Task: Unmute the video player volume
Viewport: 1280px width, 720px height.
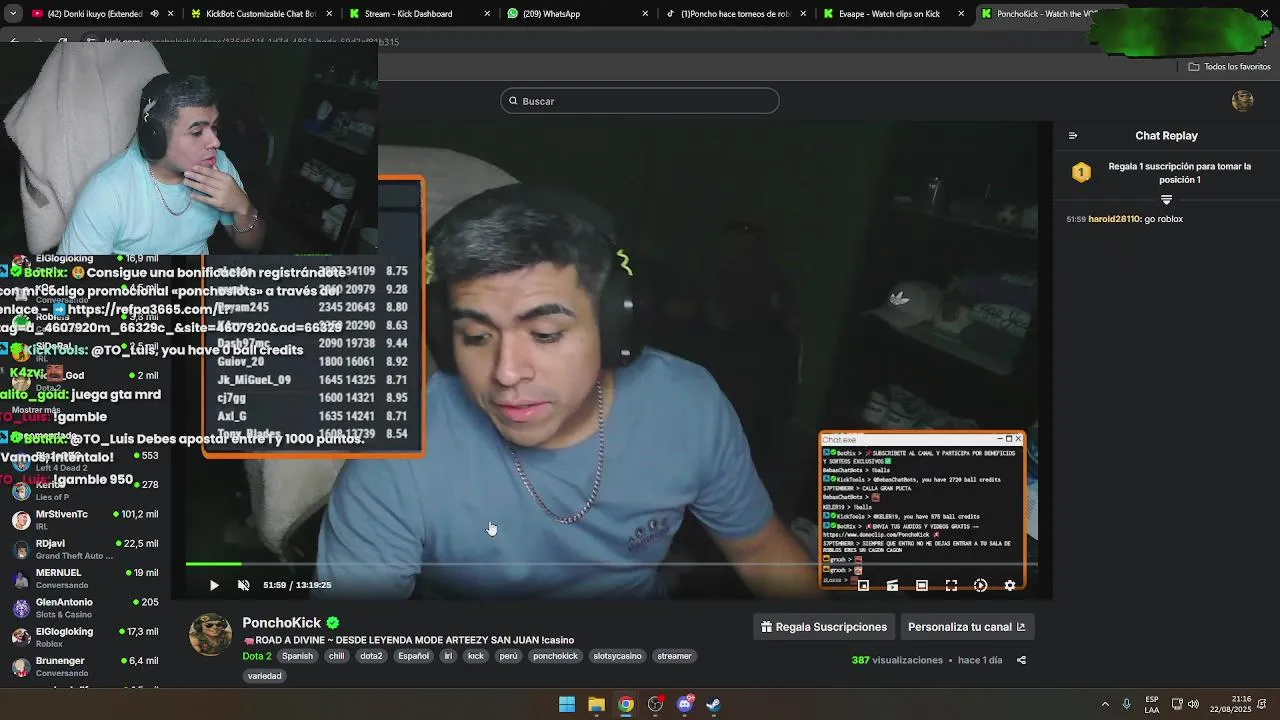Action: click(244, 585)
